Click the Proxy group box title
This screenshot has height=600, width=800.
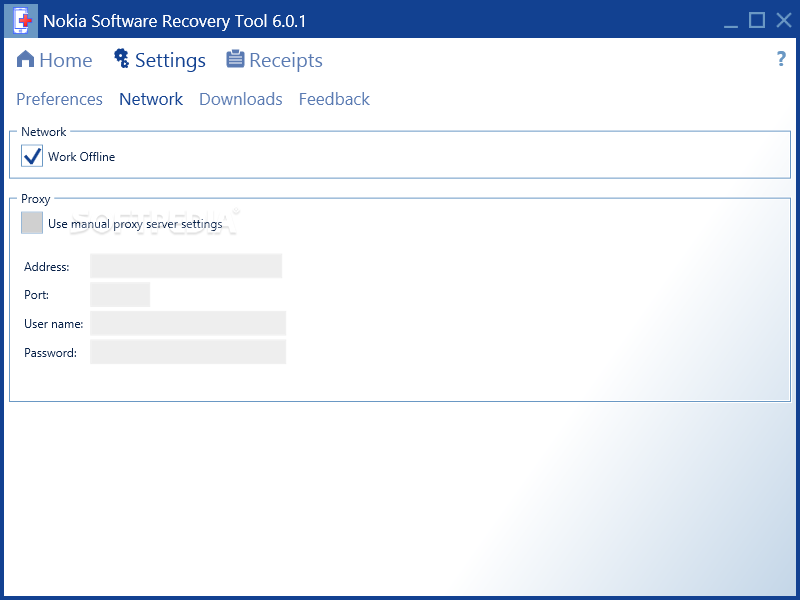point(36,199)
